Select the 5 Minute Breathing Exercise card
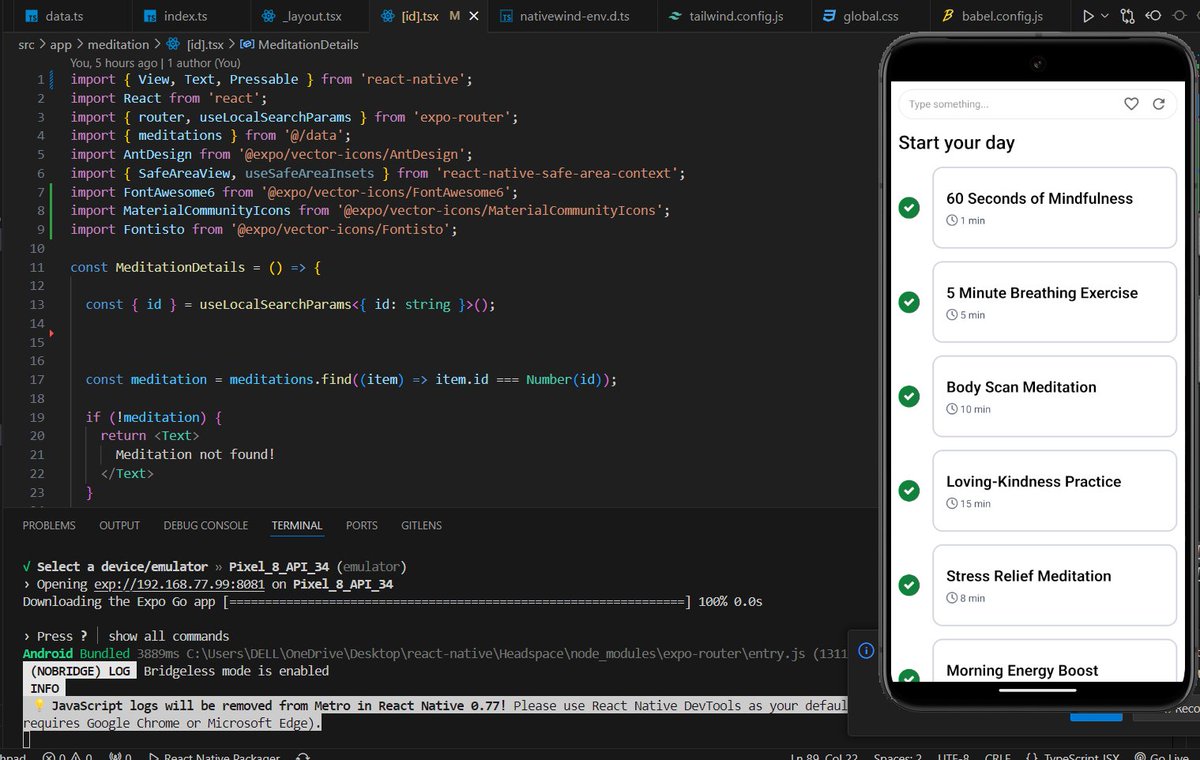This screenshot has width=1200, height=760. [1054, 302]
